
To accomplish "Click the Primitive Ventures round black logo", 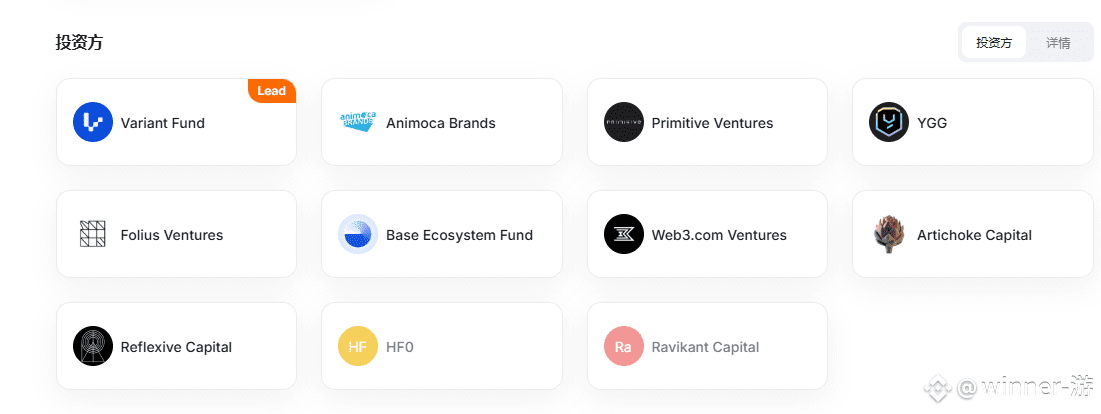I will click(624, 122).
